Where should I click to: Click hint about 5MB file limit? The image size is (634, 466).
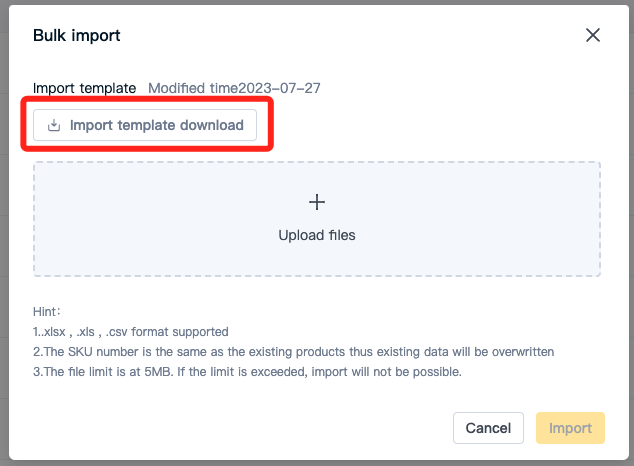click(x=247, y=372)
